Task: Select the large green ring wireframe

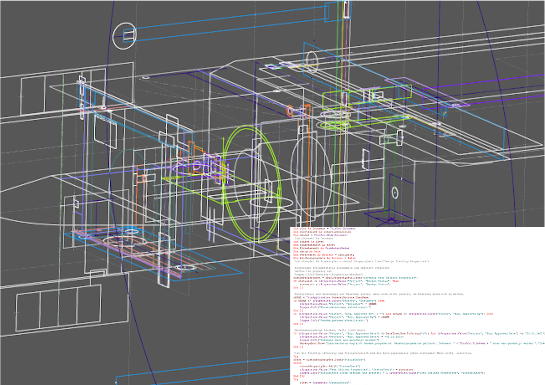Action: [252, 183]
